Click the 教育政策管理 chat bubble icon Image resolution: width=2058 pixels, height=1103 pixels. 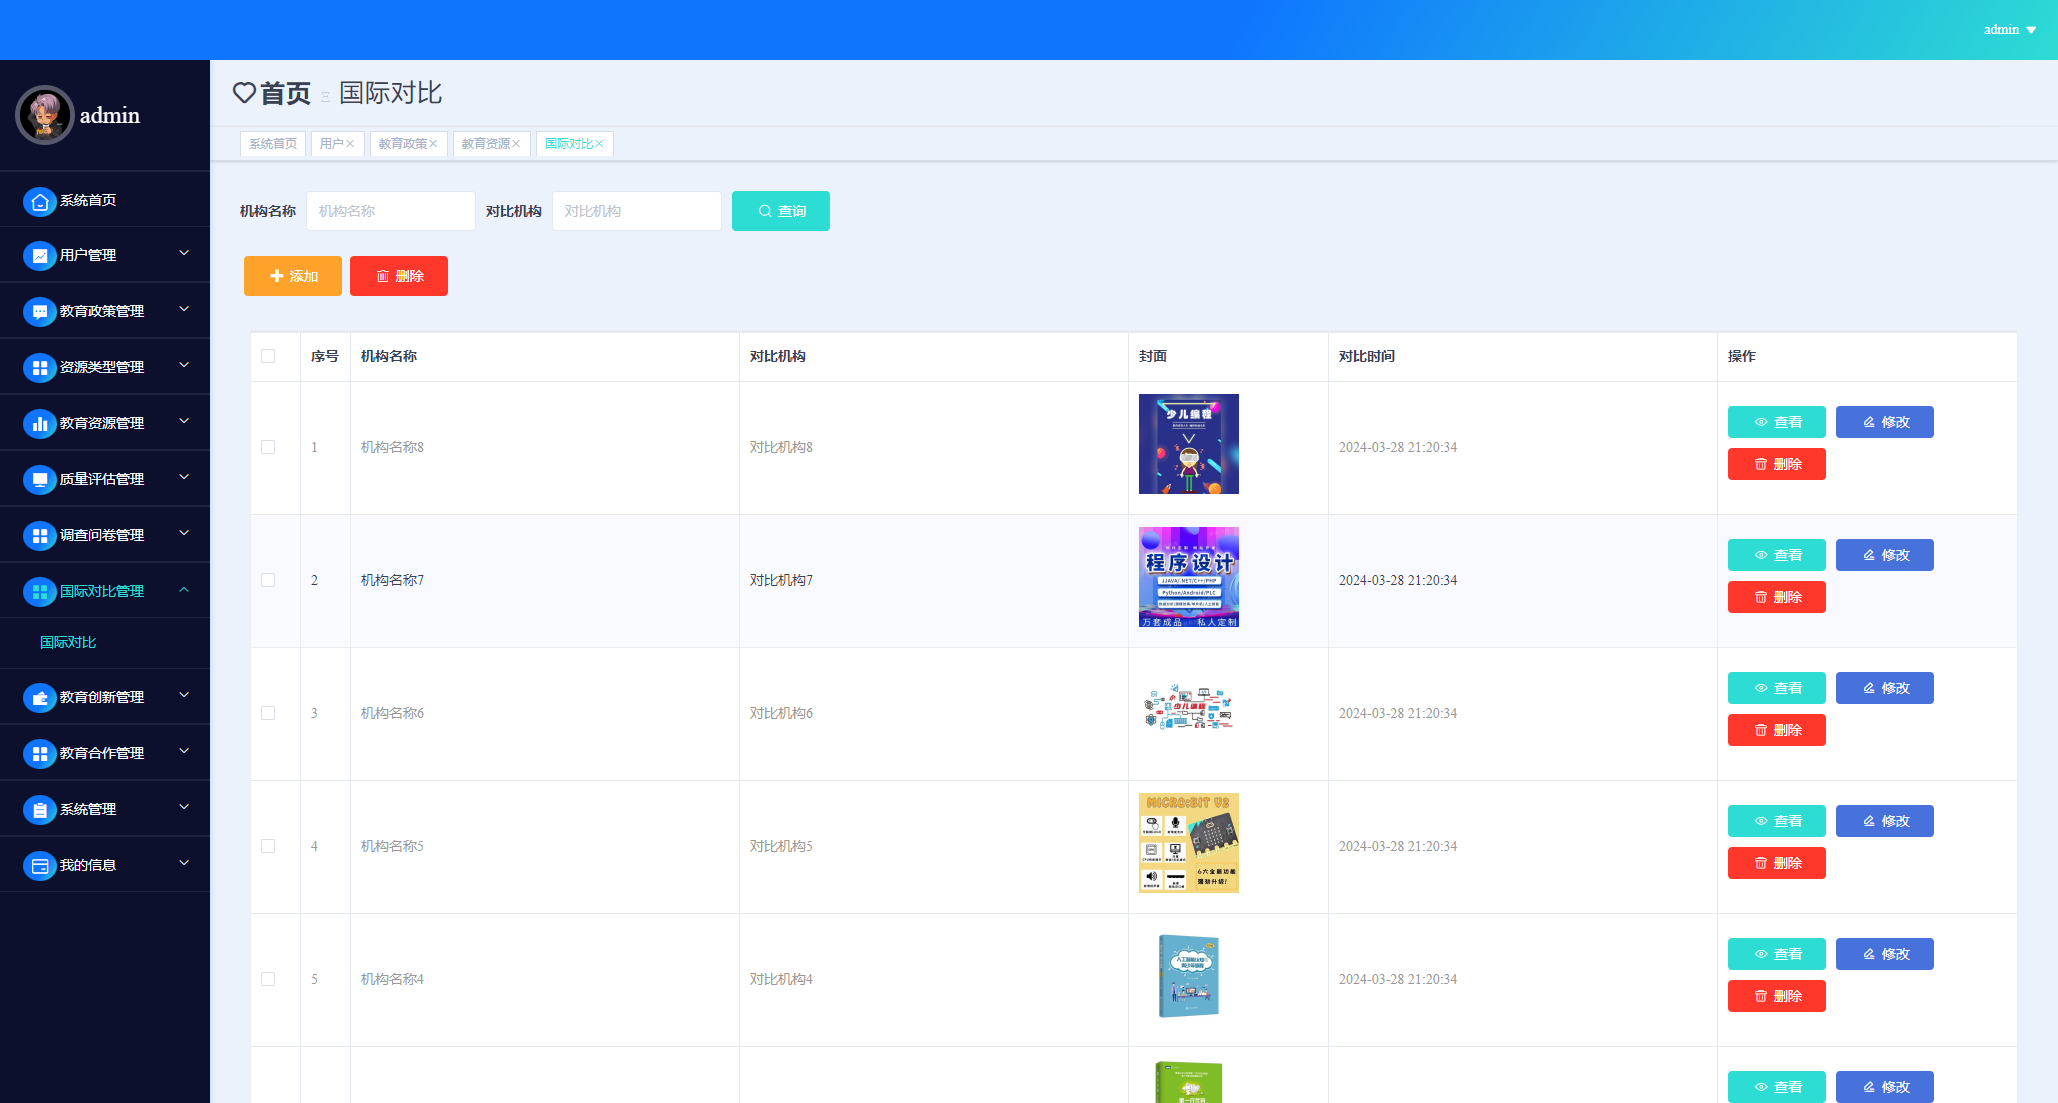coord(40,313)
